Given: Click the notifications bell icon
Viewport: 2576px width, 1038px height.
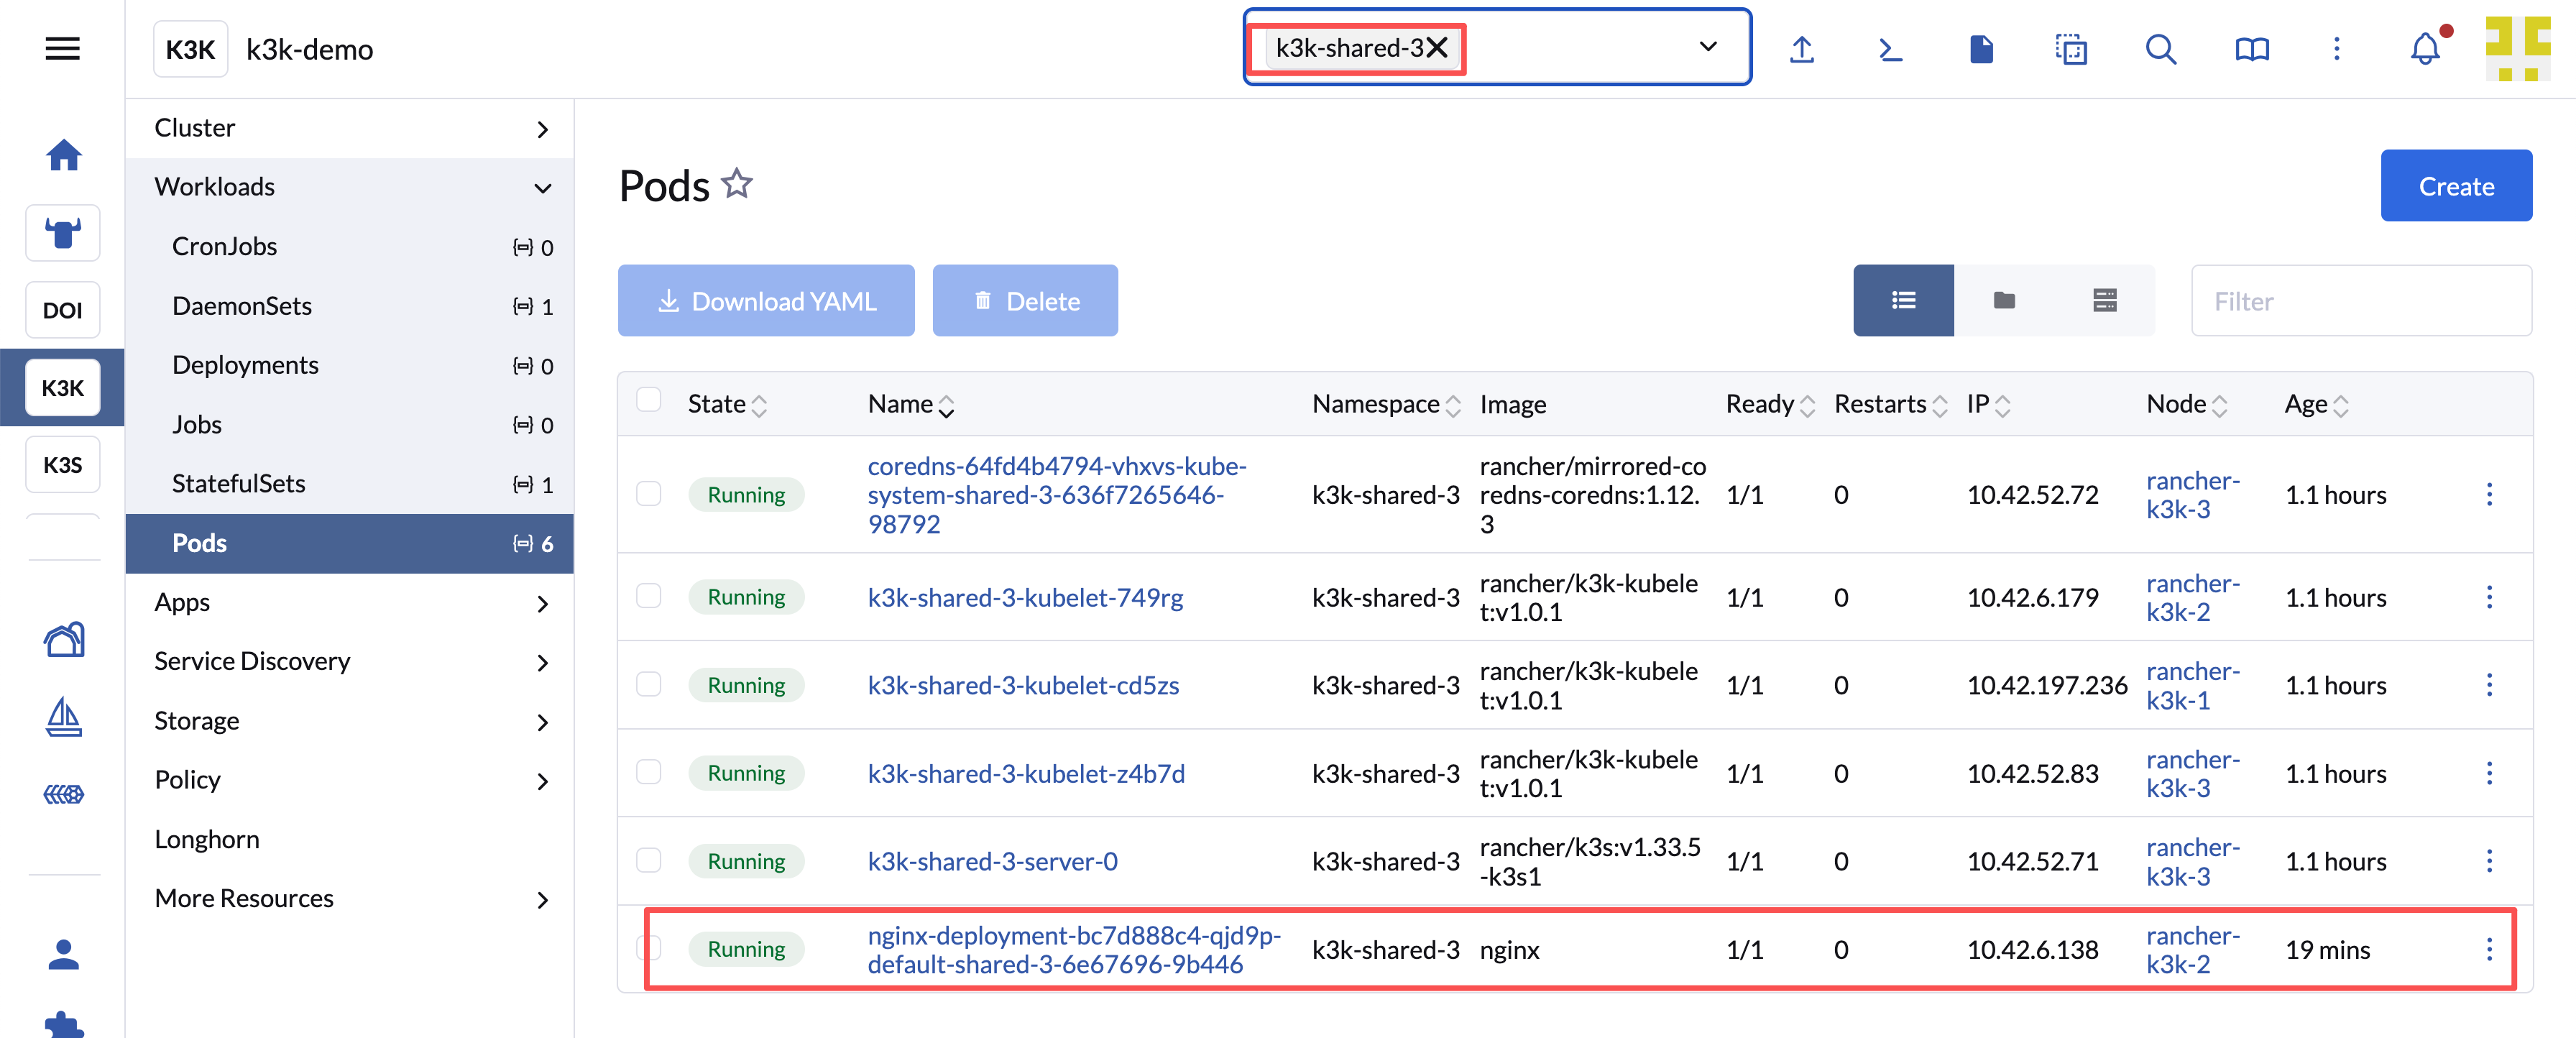Looking at the screenshot, I should [x=2424, y=49].
